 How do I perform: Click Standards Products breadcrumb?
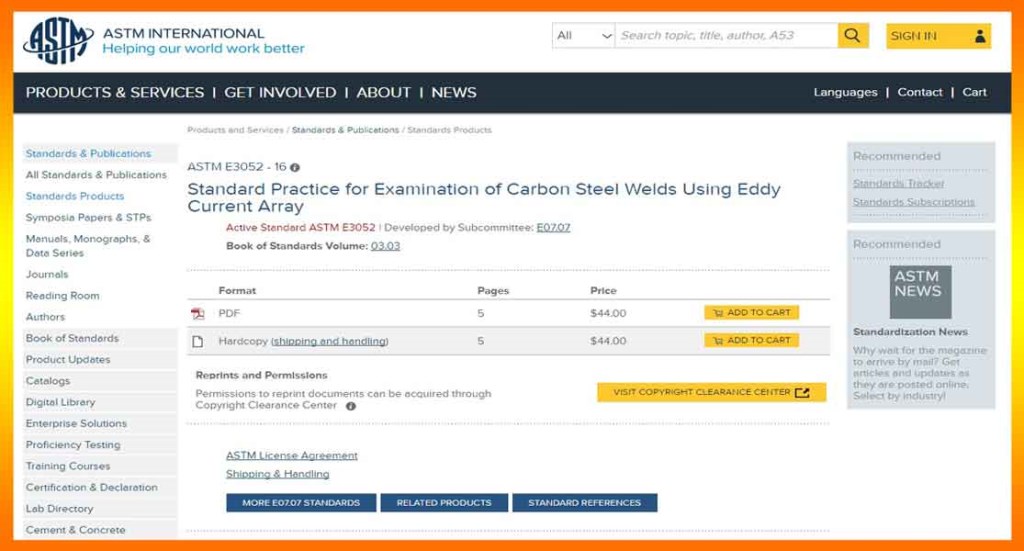(449, 130)
